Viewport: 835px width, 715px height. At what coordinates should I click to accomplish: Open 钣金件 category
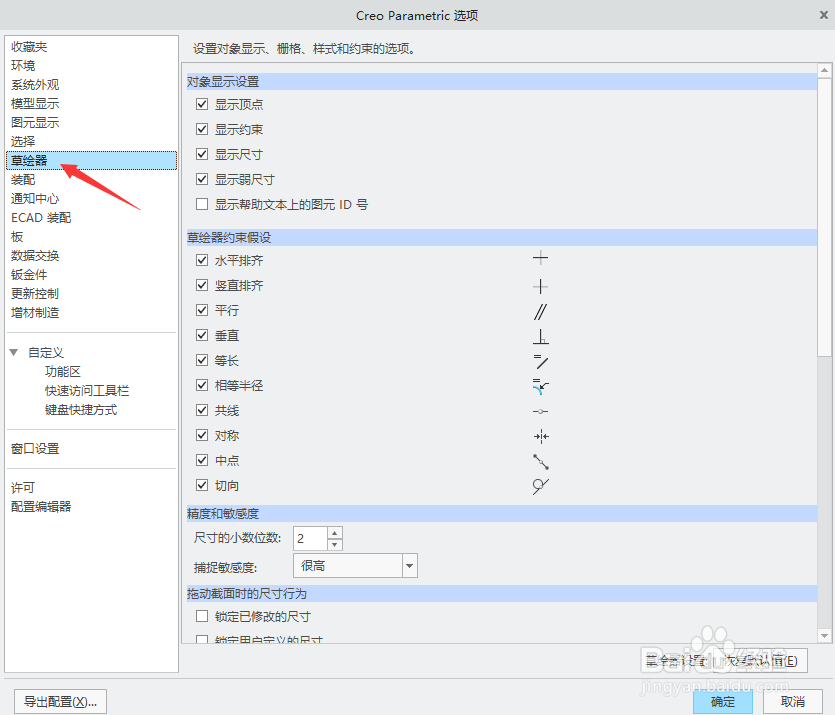coord(29,275)
